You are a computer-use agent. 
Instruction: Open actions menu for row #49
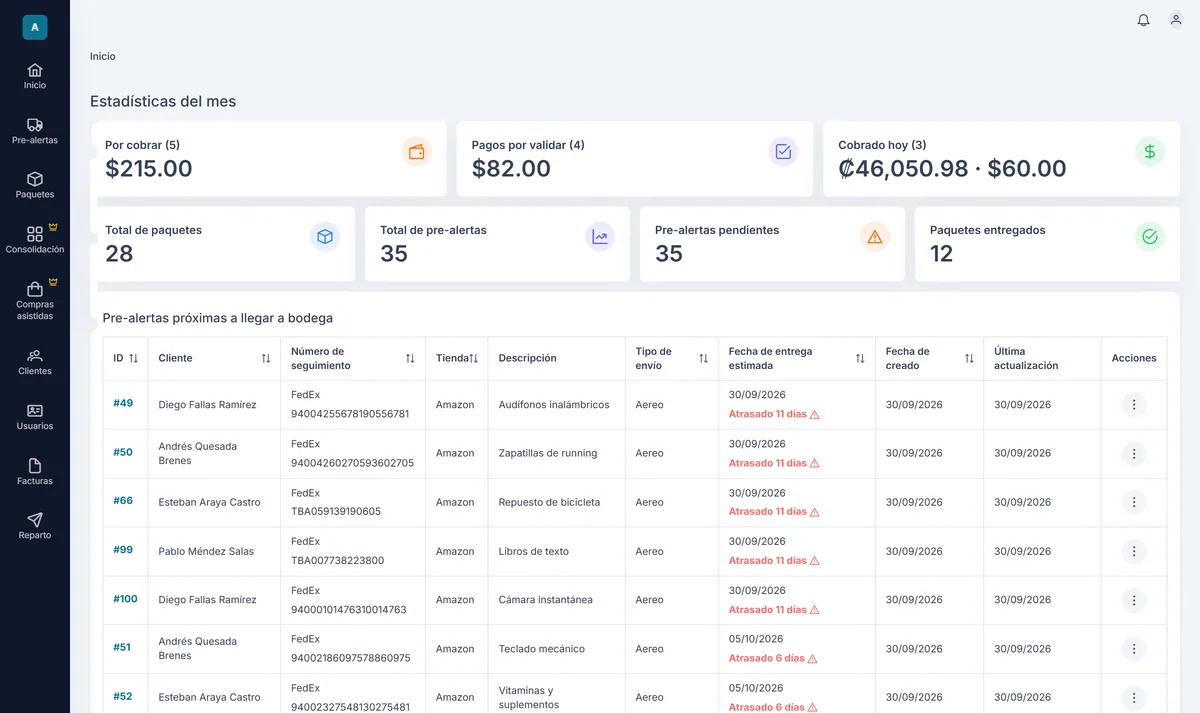click(x=1134, y=405)
